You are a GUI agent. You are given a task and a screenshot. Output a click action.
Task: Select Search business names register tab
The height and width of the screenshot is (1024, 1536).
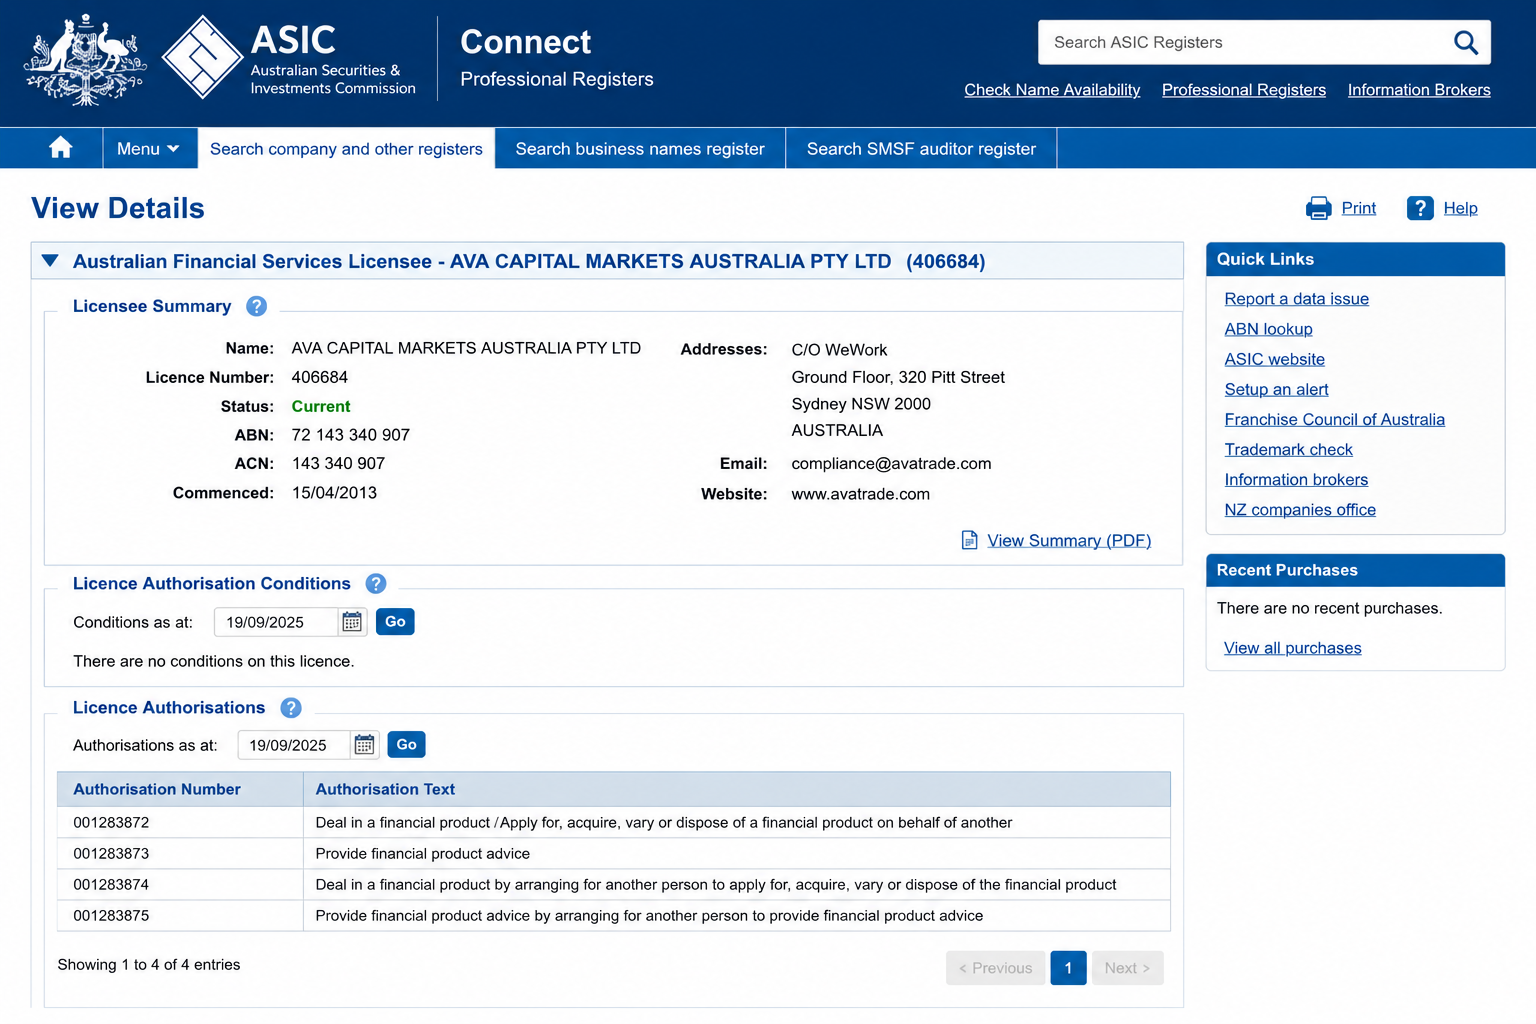coord(640,148)
